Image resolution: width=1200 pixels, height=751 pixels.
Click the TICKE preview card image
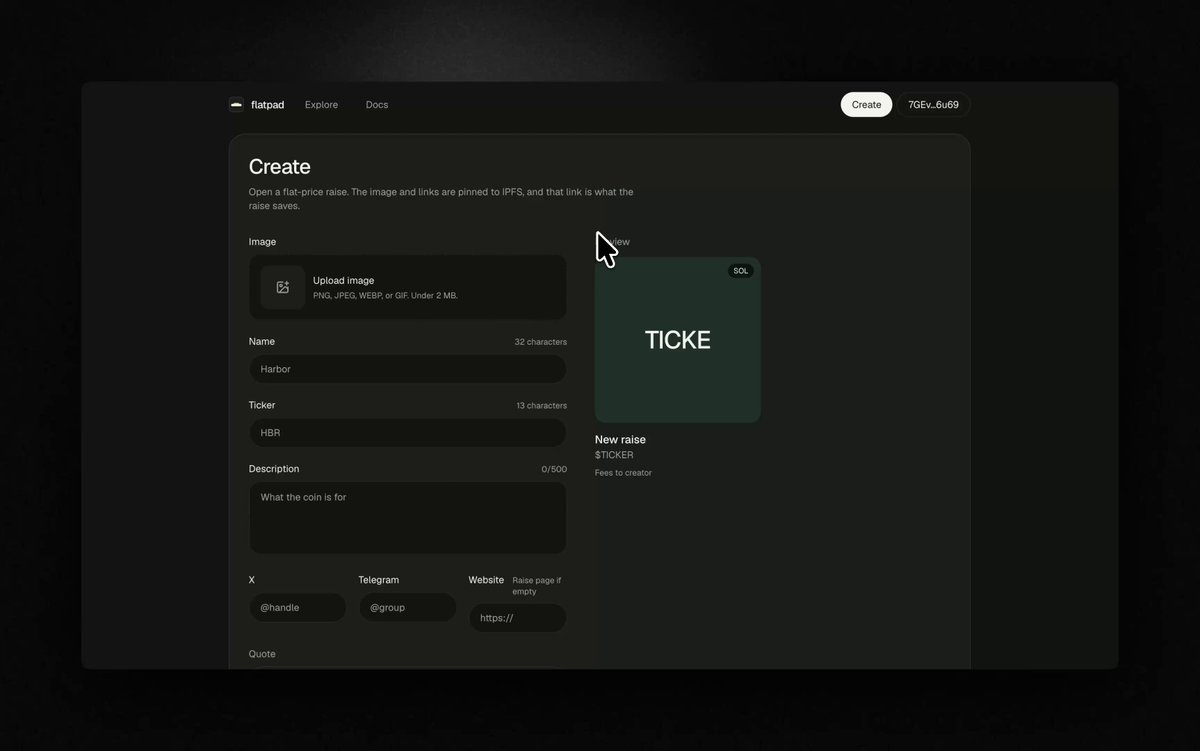point(678,340)
